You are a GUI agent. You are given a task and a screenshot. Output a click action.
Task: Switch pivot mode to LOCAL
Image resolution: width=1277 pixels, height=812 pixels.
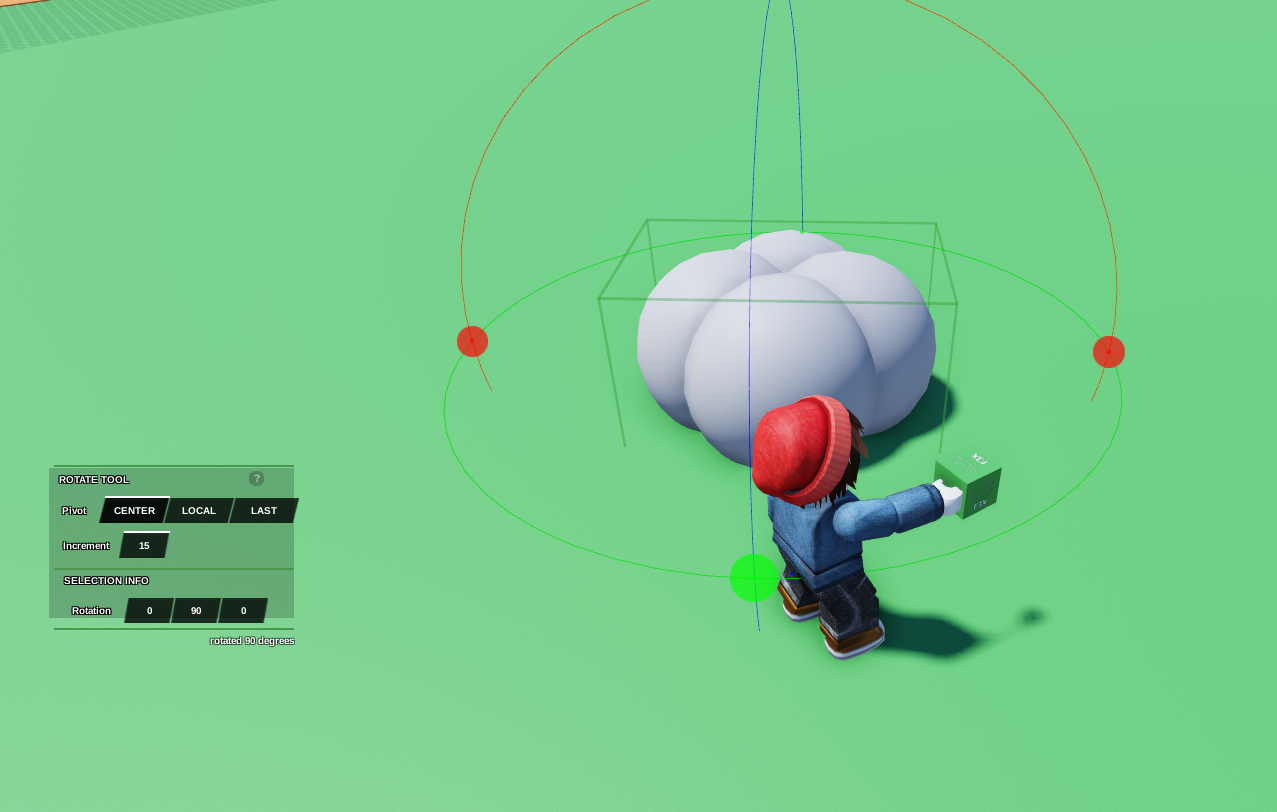click(x=199, y=511)
